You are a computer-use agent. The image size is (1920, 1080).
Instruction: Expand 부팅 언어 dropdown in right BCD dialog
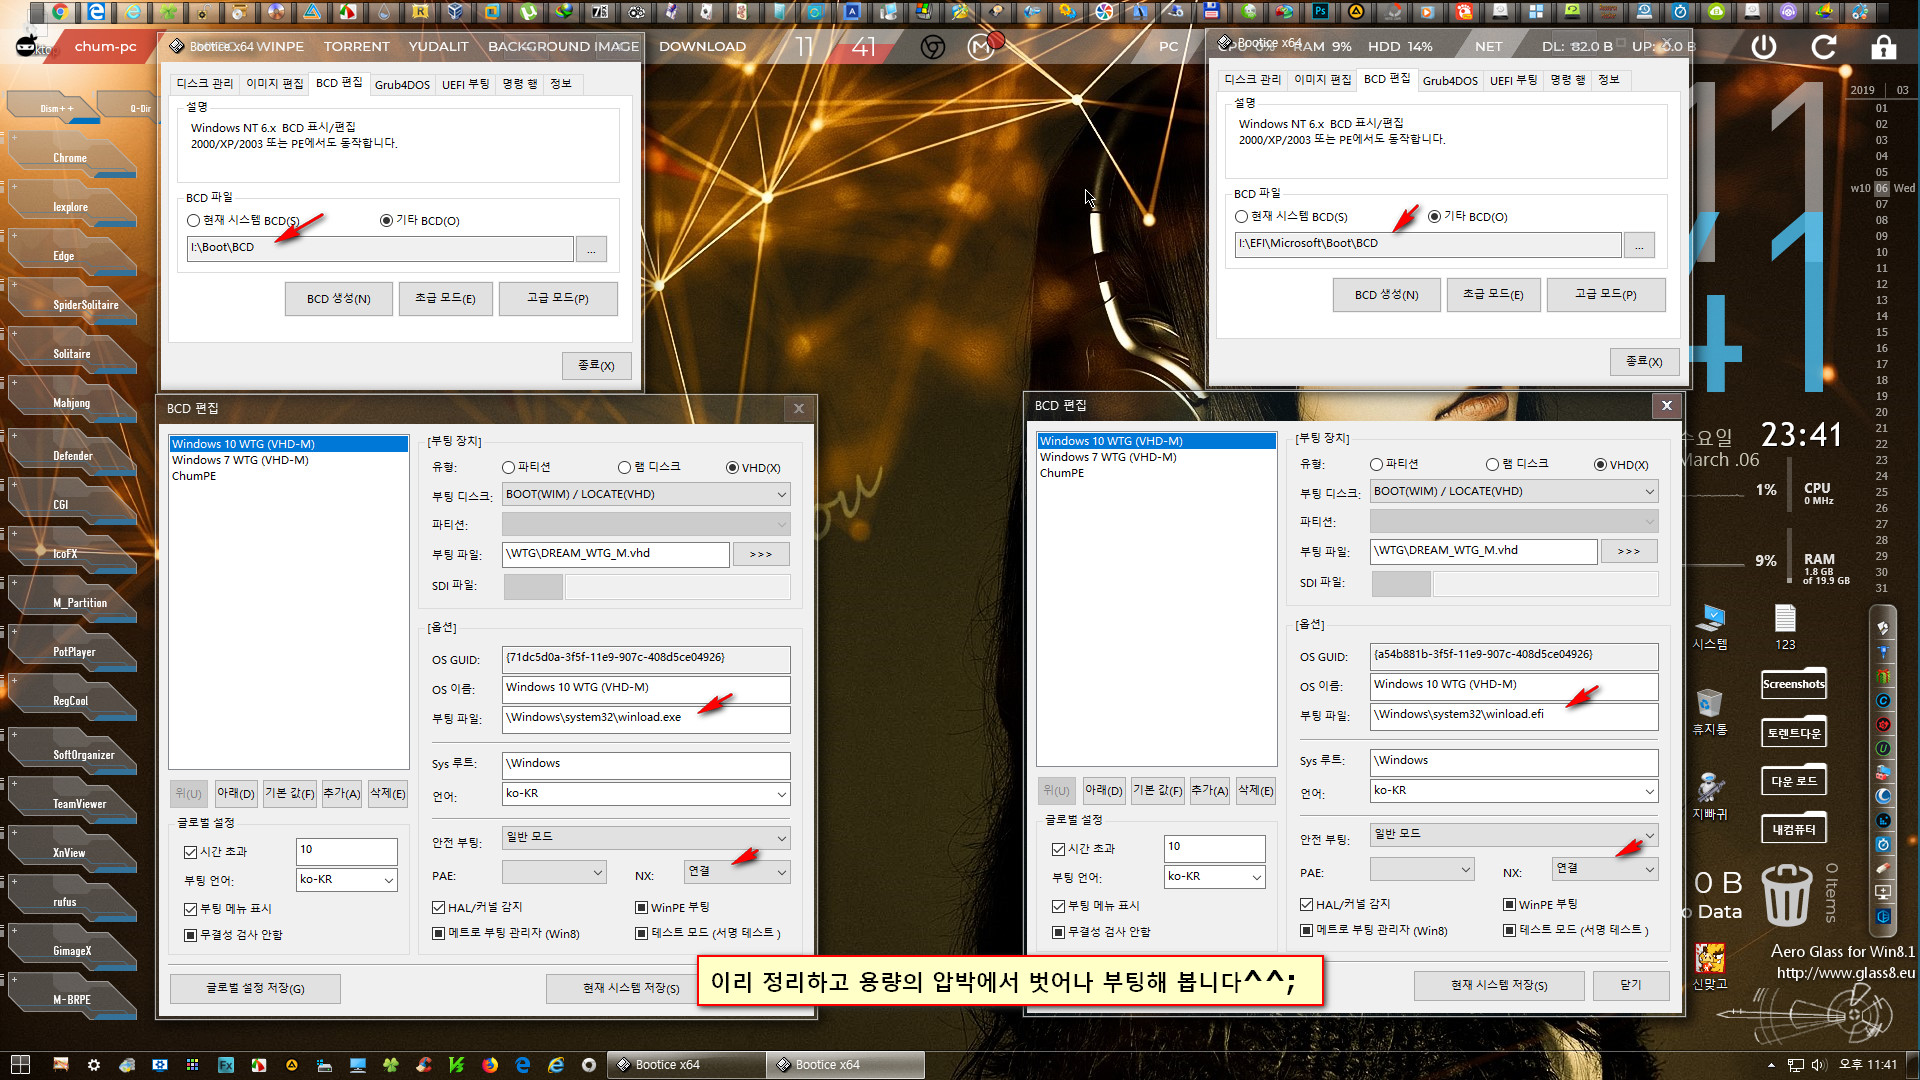click(x=1257, y=876)
